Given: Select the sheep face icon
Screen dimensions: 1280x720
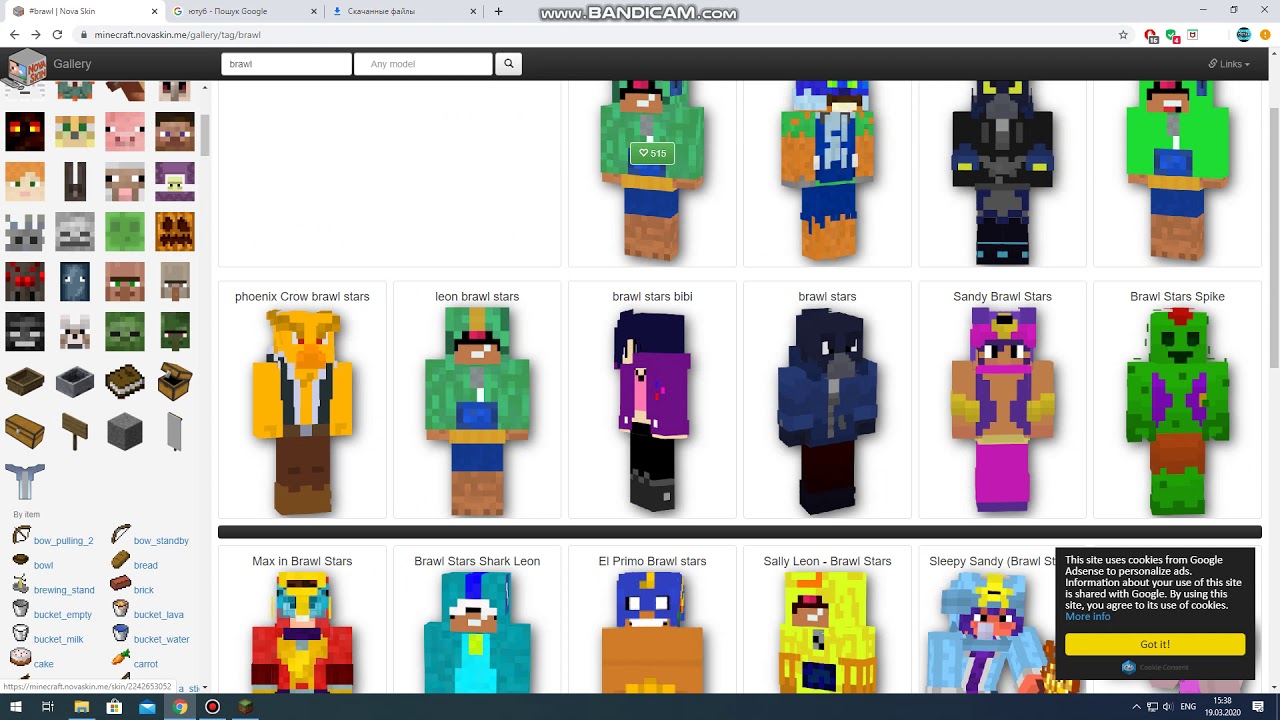Looking at the screenshot, I should coord(125,181).
